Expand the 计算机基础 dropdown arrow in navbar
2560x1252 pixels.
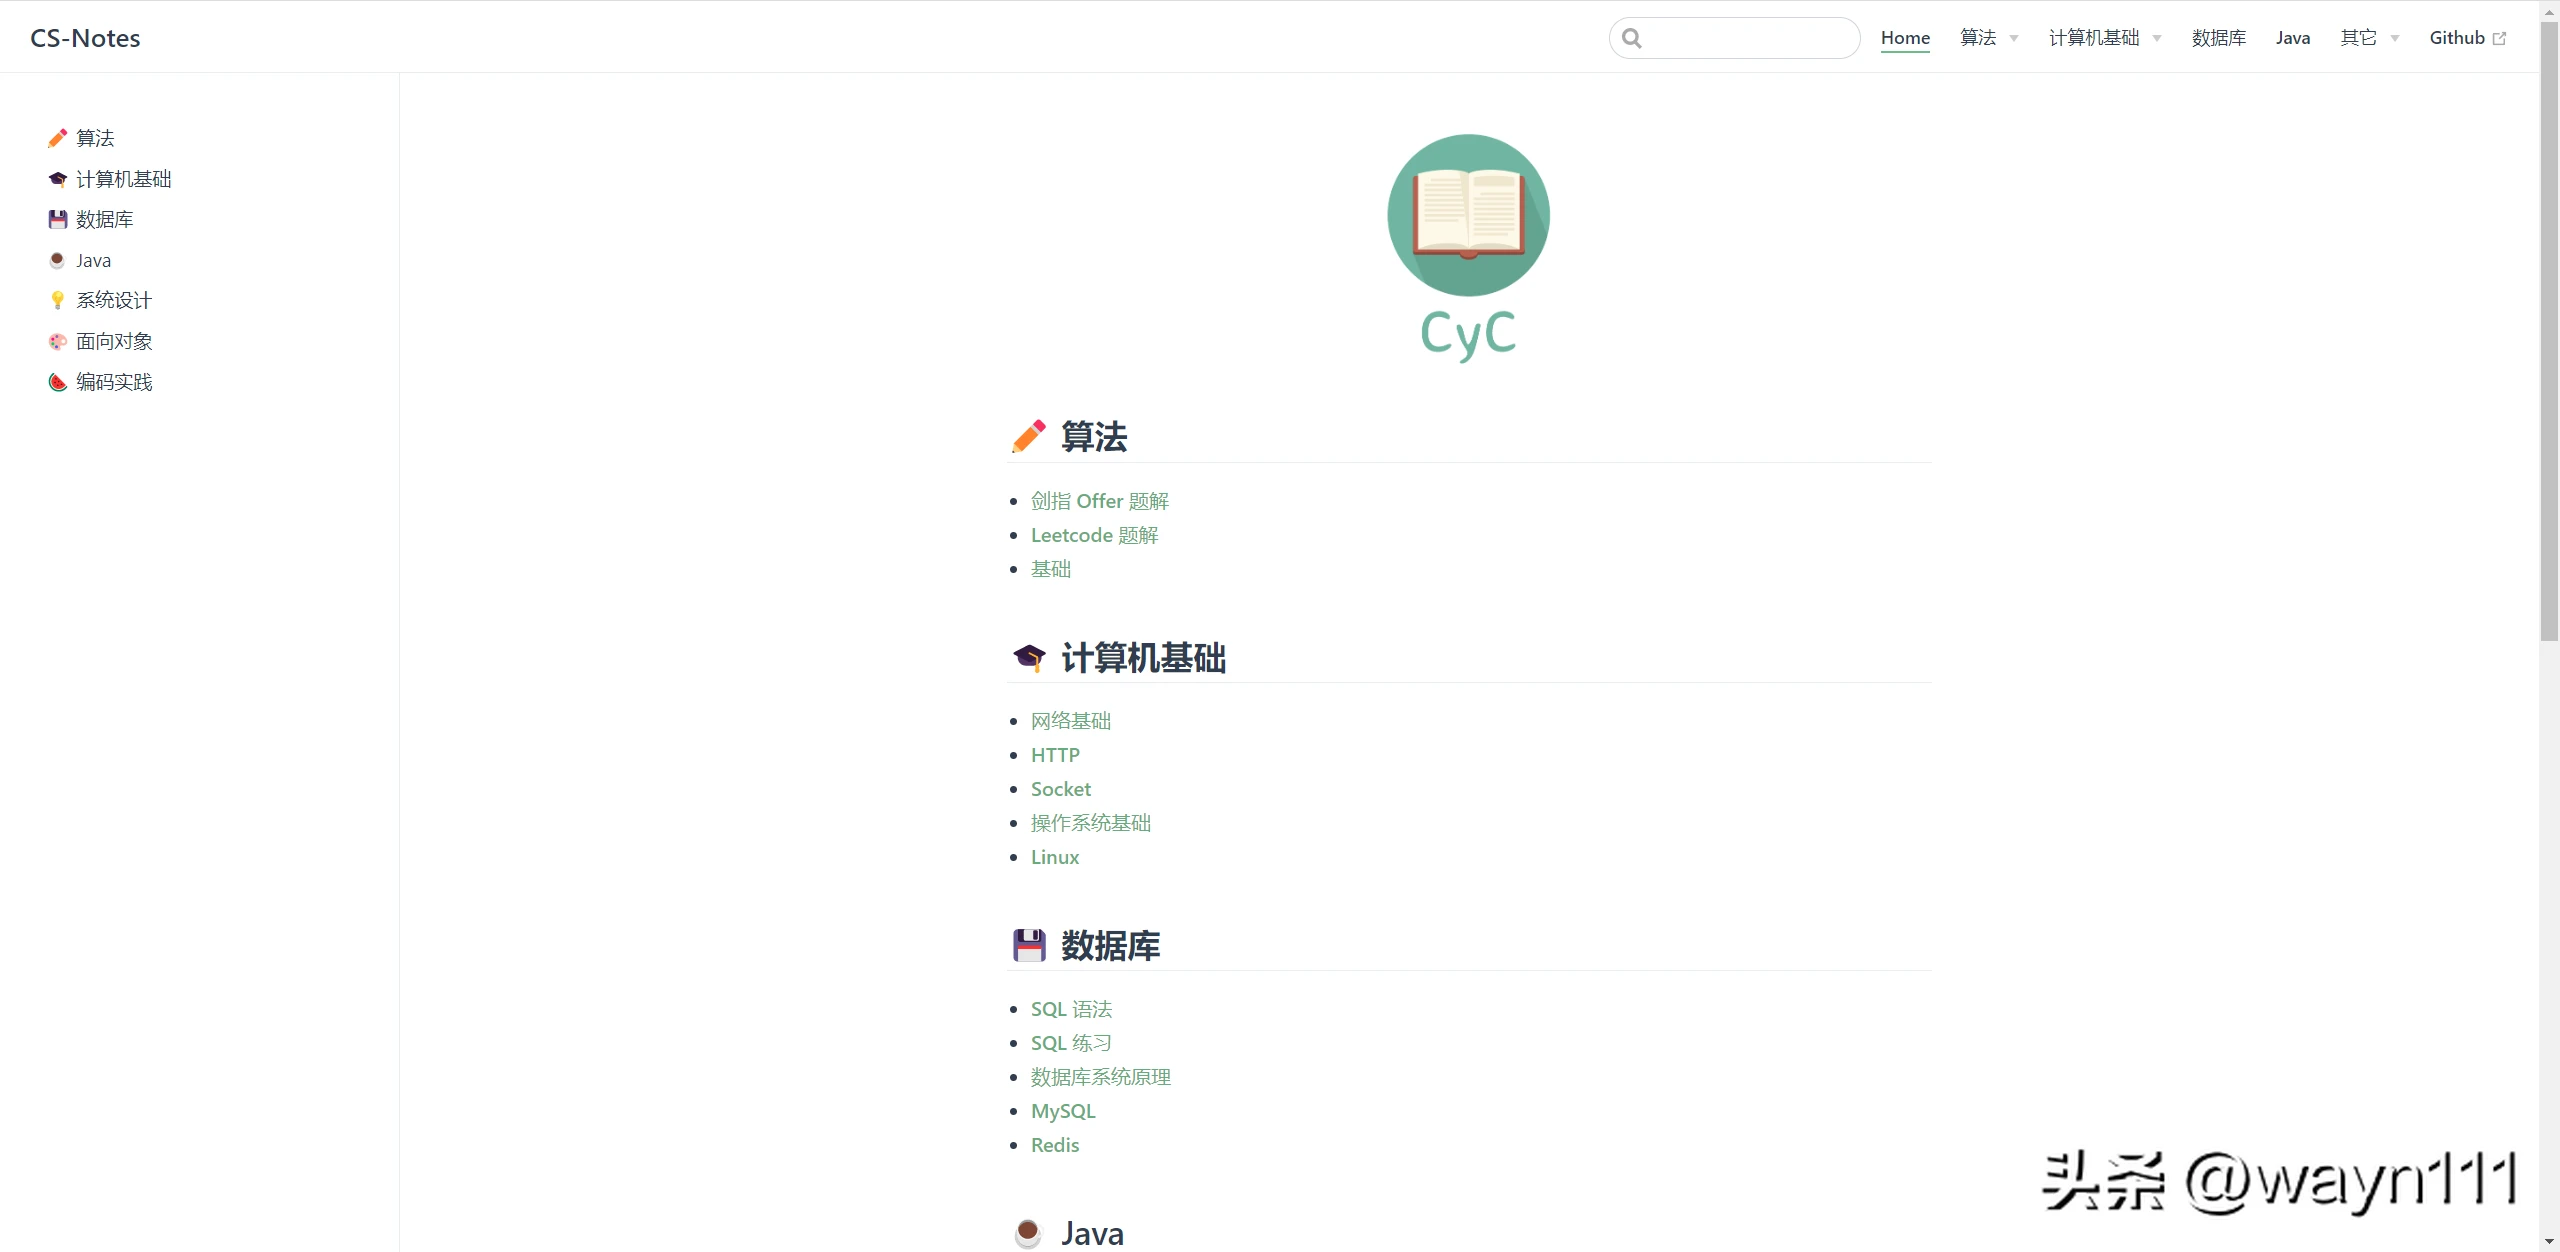click(x=2157, y=39)
